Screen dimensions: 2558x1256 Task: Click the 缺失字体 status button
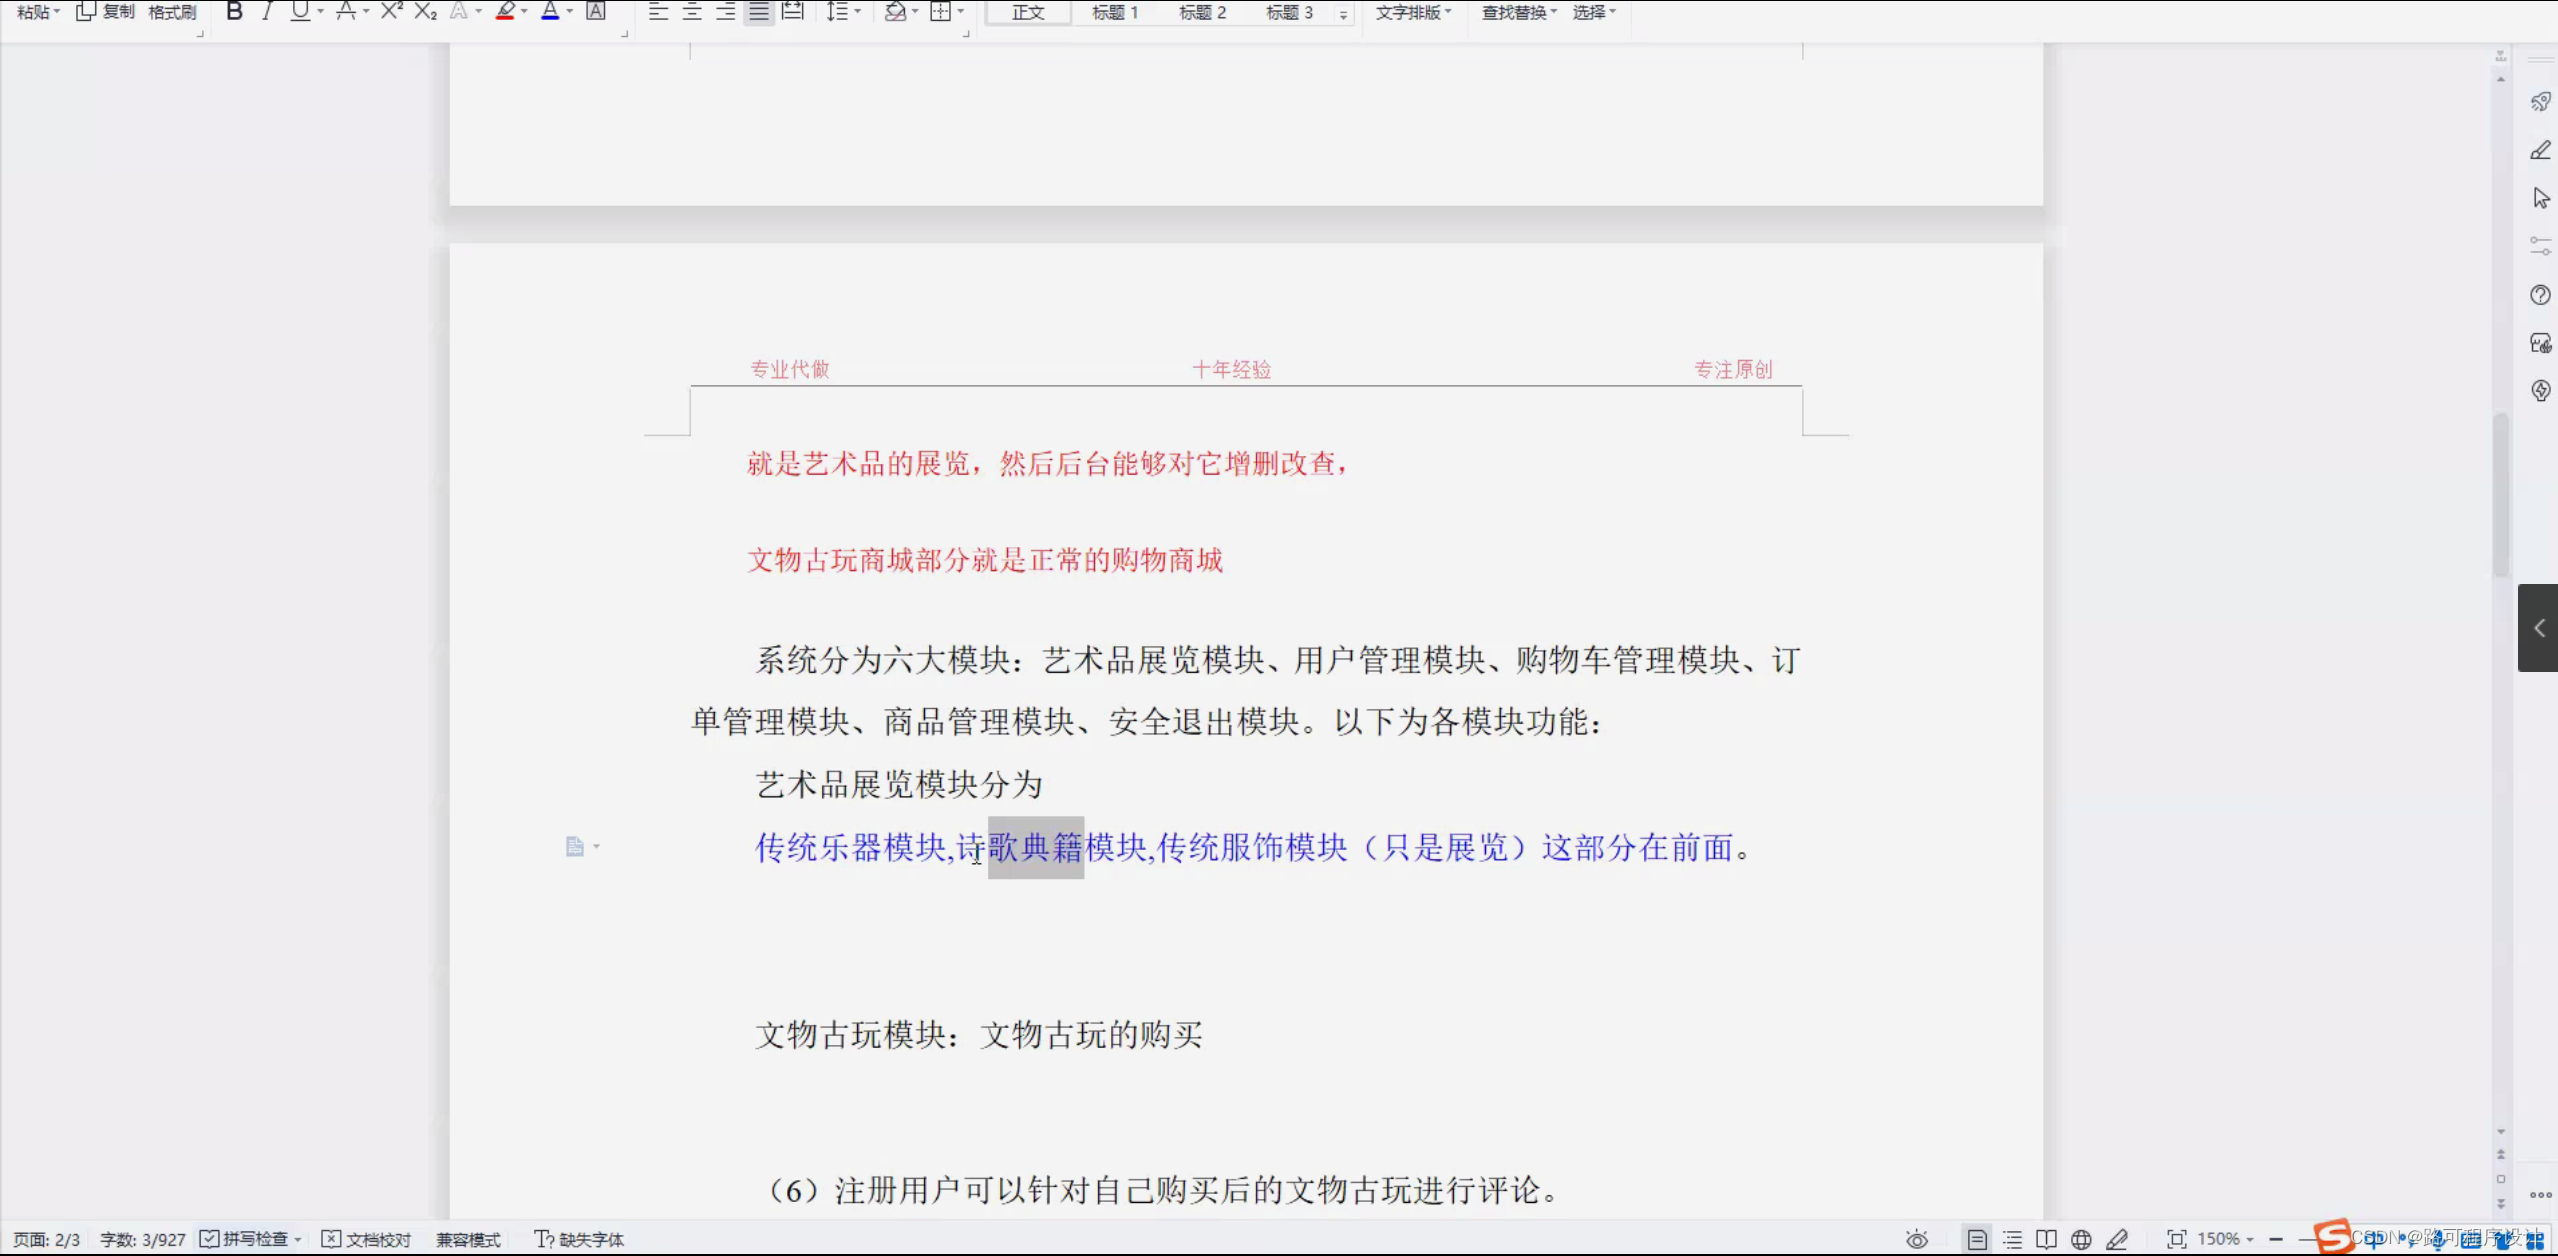[x=579, y=1239]
